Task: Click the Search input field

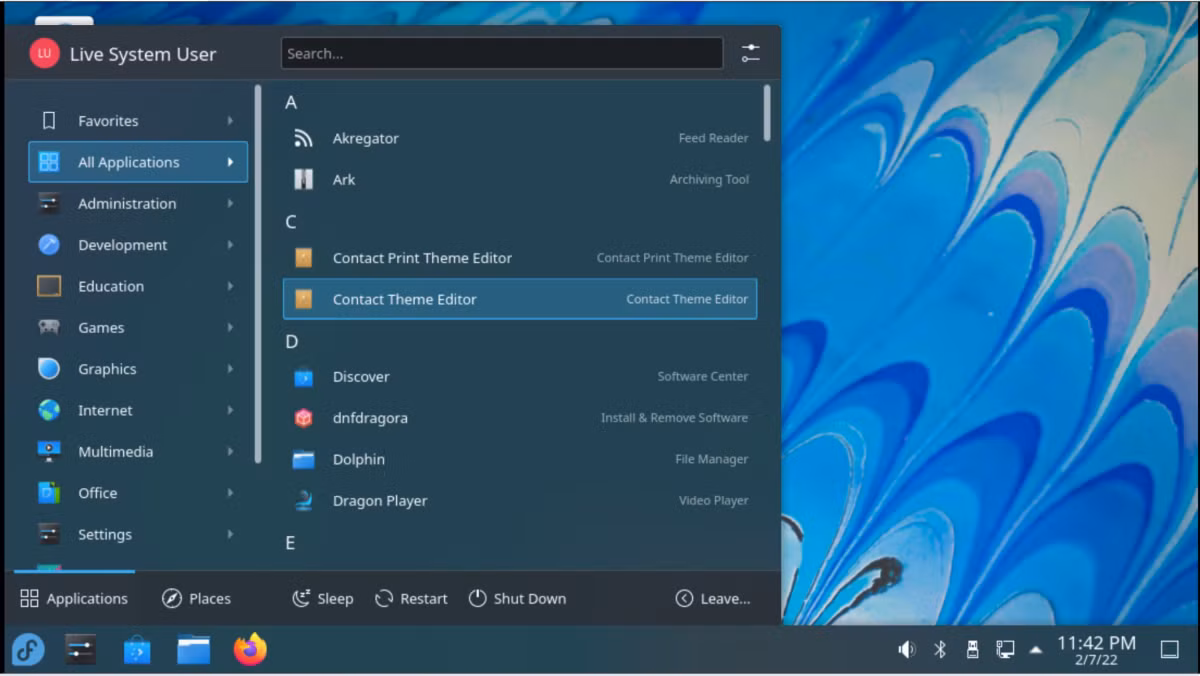Action: tap(502, 54)
